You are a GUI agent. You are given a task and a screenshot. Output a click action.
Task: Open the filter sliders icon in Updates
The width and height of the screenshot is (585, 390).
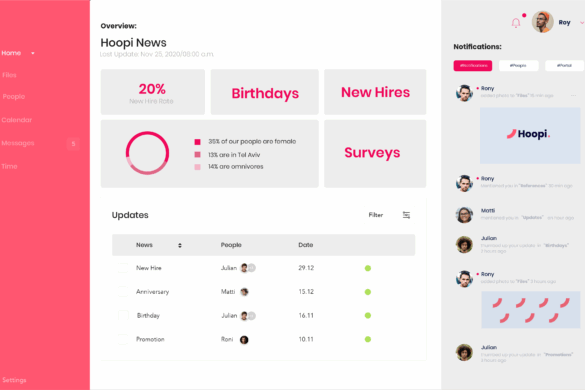click(x=406, y=215)
